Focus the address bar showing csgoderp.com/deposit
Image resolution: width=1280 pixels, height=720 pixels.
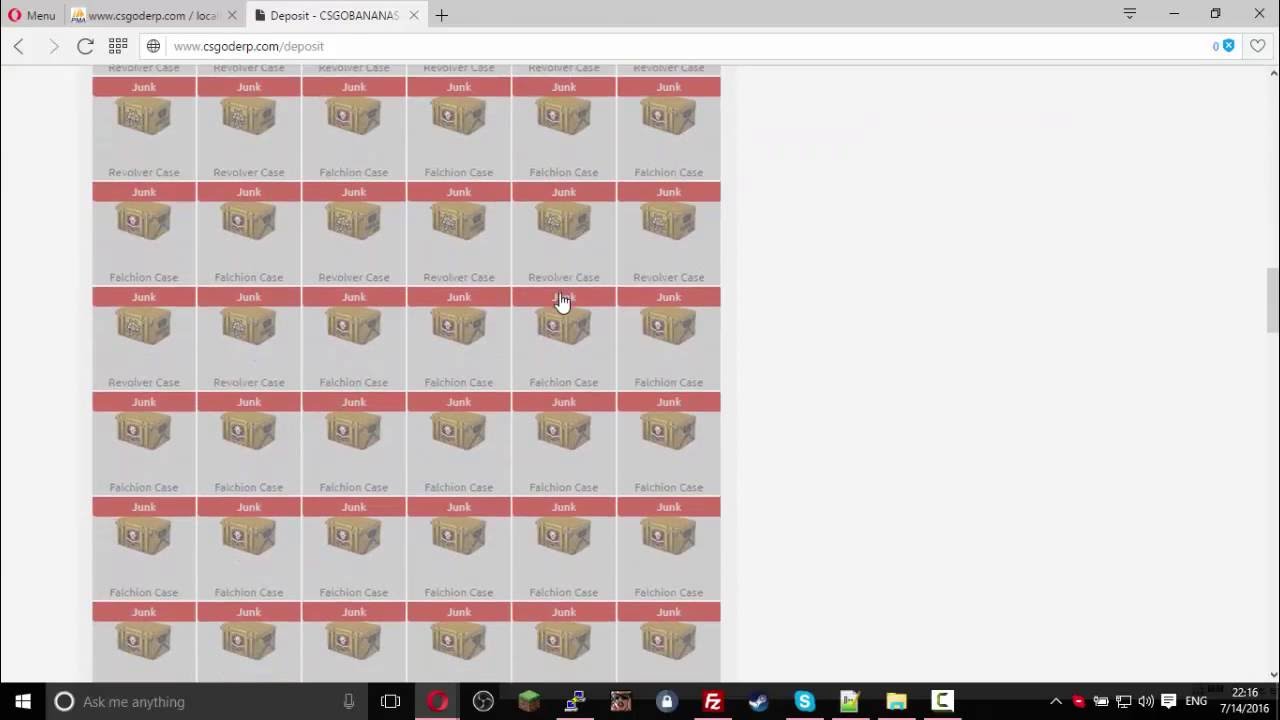click(x=248, y=46)
